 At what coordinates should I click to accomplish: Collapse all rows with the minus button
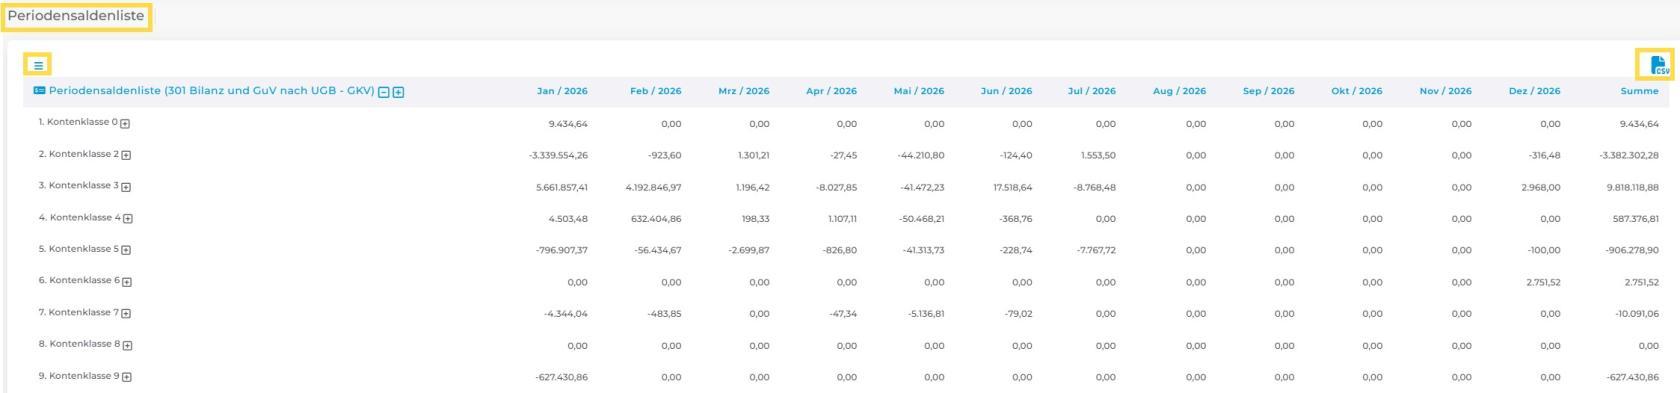coord(383,92)
